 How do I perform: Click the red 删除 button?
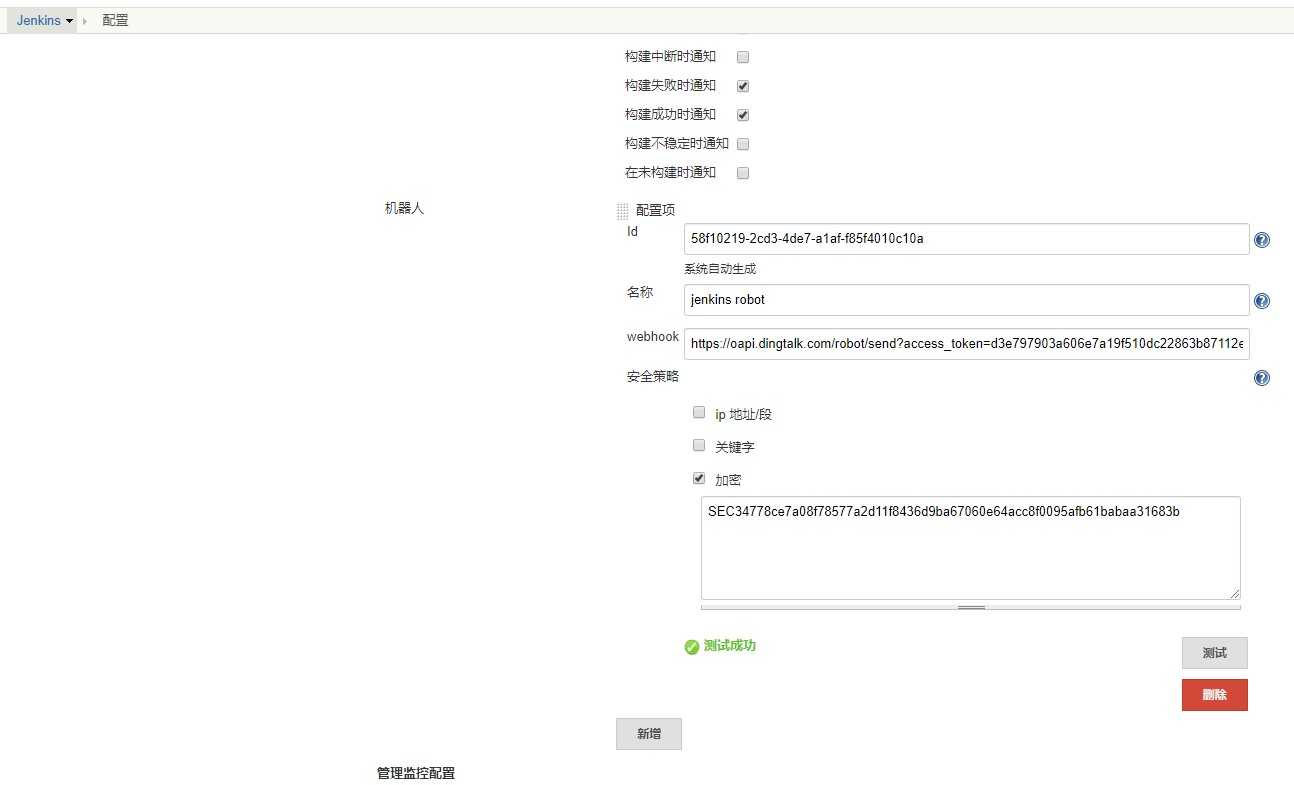[x=1214, y=695]
